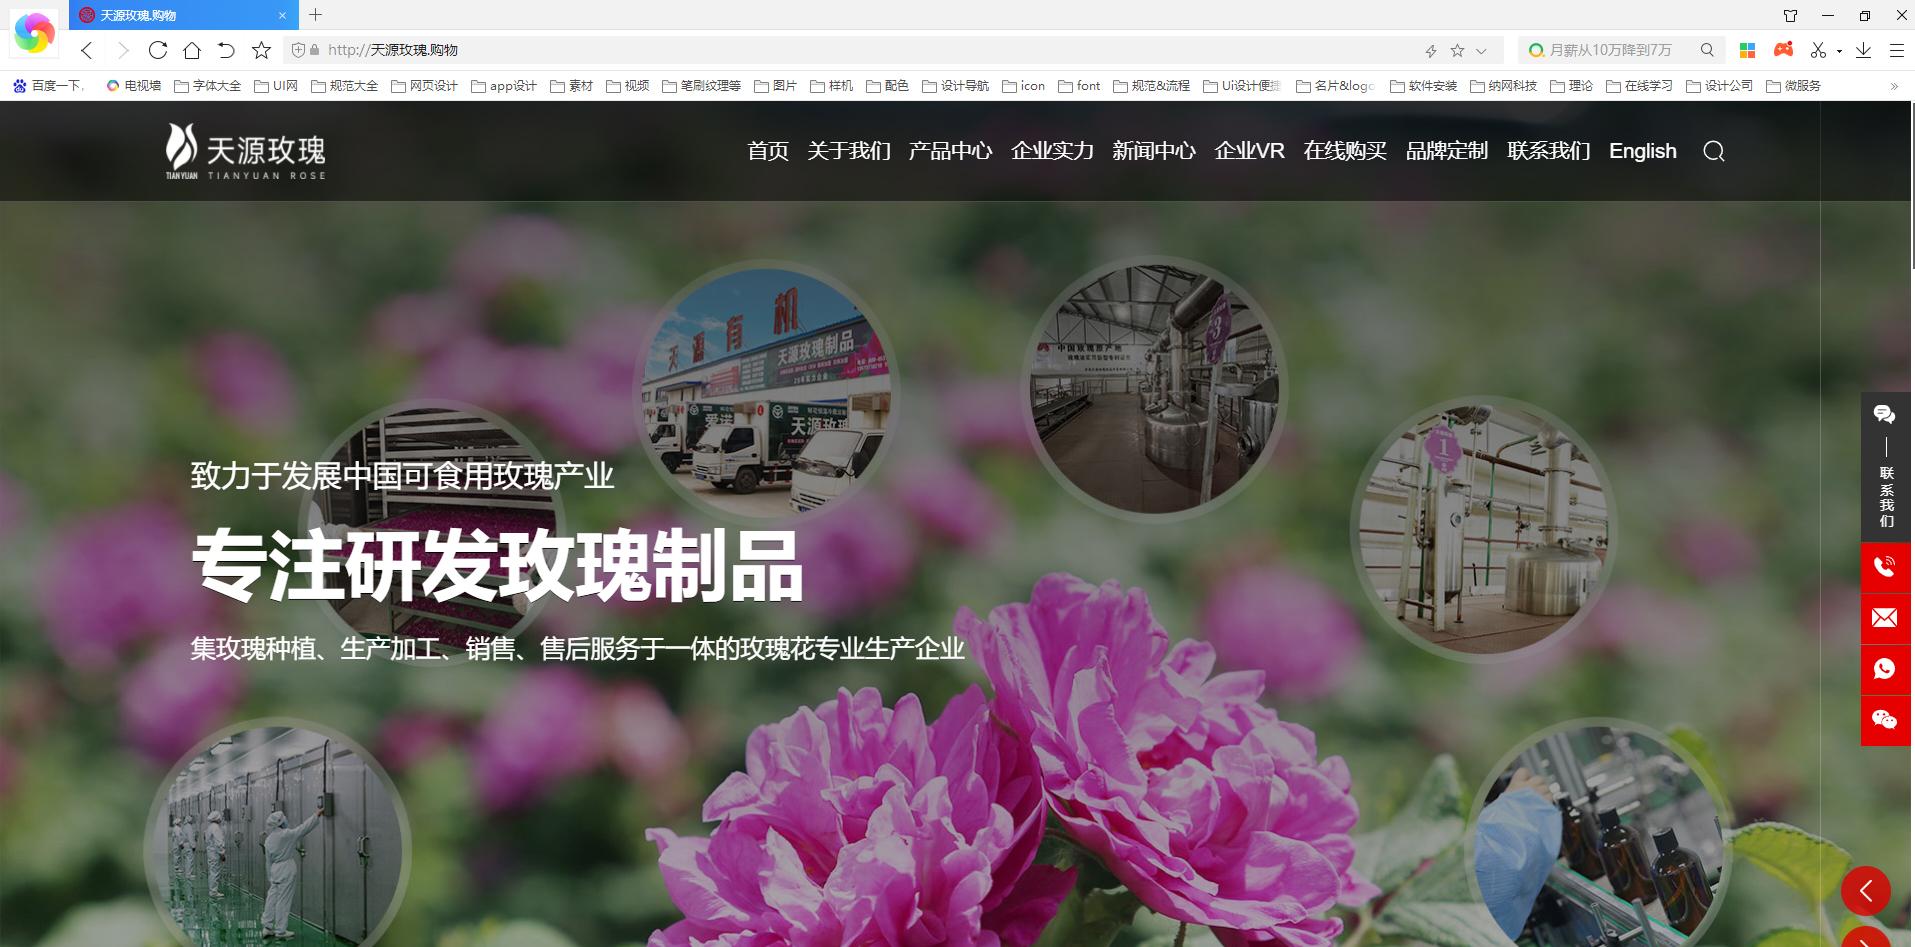This screenshot has width=1915, height=947.
Task: Click the browser search magnifier icon
Action: pyautogui.click(x=1707, y=50)
